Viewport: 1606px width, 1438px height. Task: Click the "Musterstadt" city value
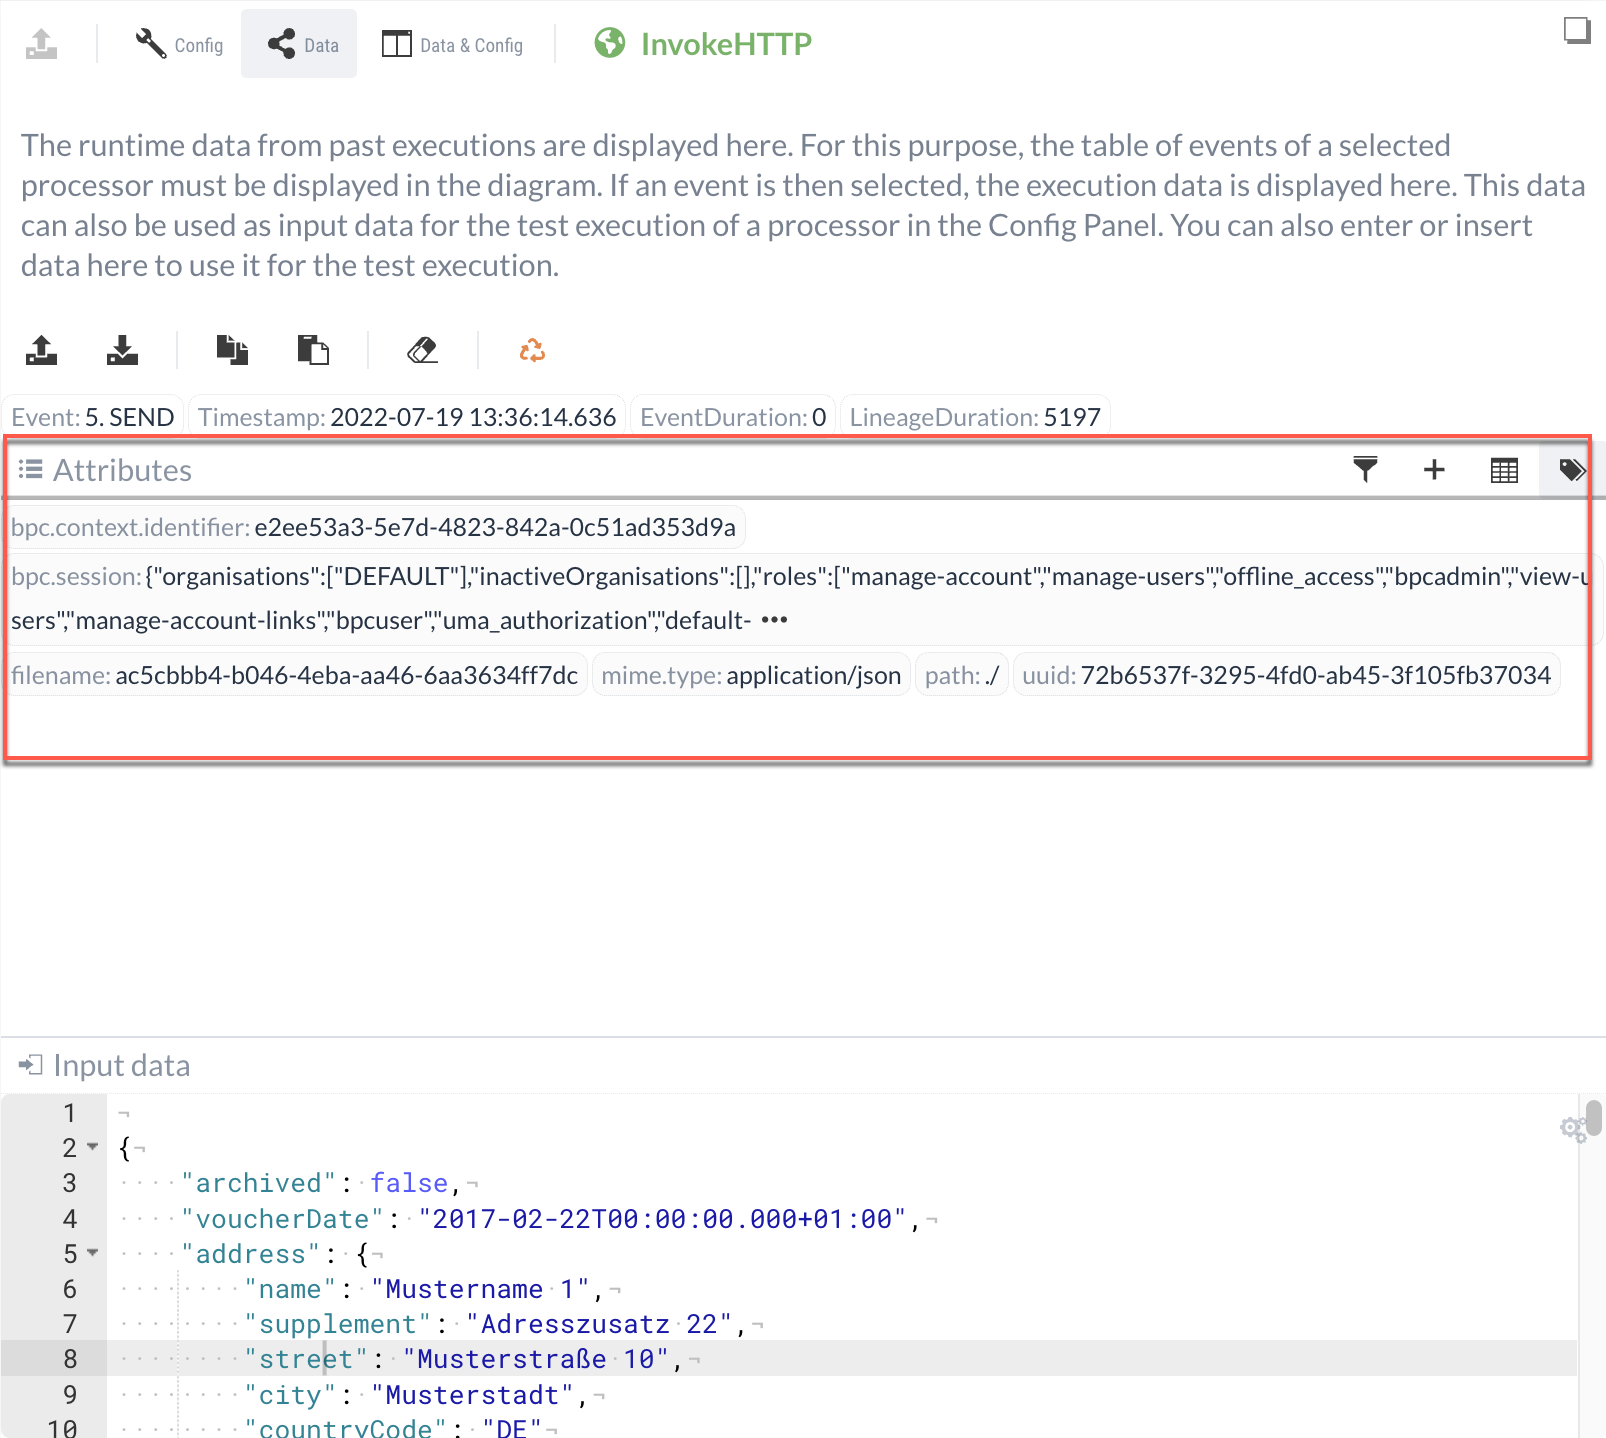473,1395
